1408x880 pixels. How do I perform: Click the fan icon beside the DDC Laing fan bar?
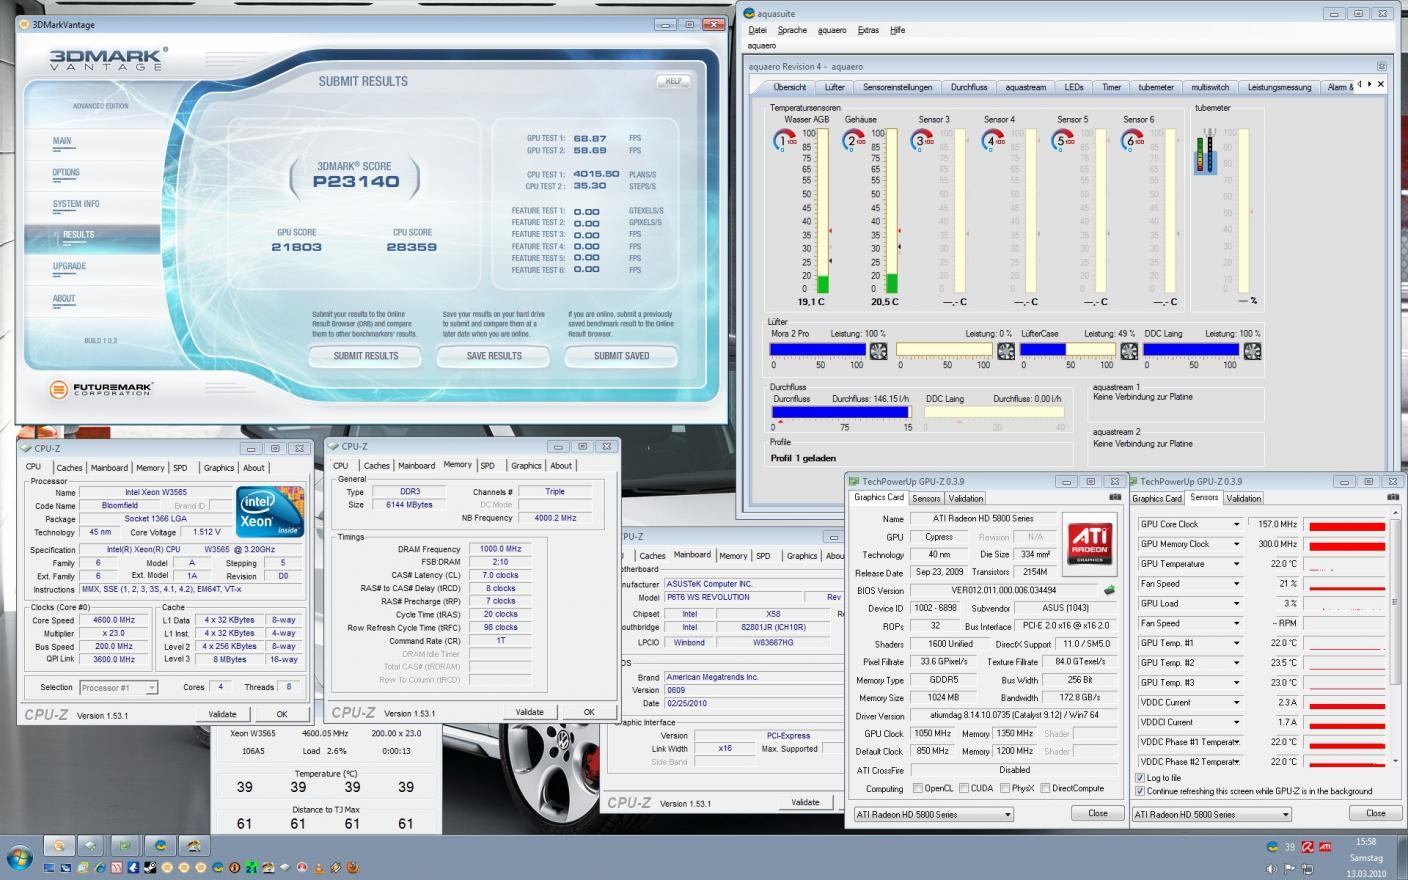[1252, 351]
